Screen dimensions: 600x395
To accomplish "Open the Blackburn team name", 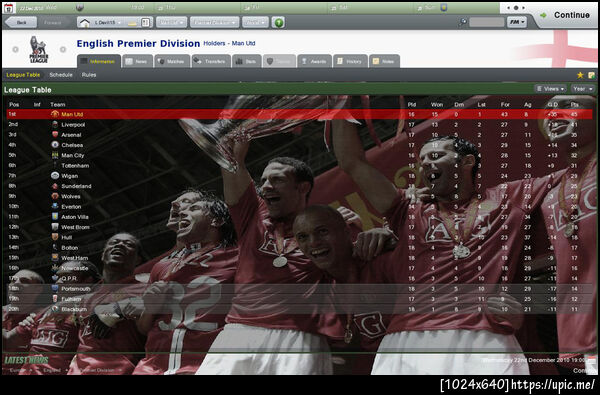I will point(74,309).
